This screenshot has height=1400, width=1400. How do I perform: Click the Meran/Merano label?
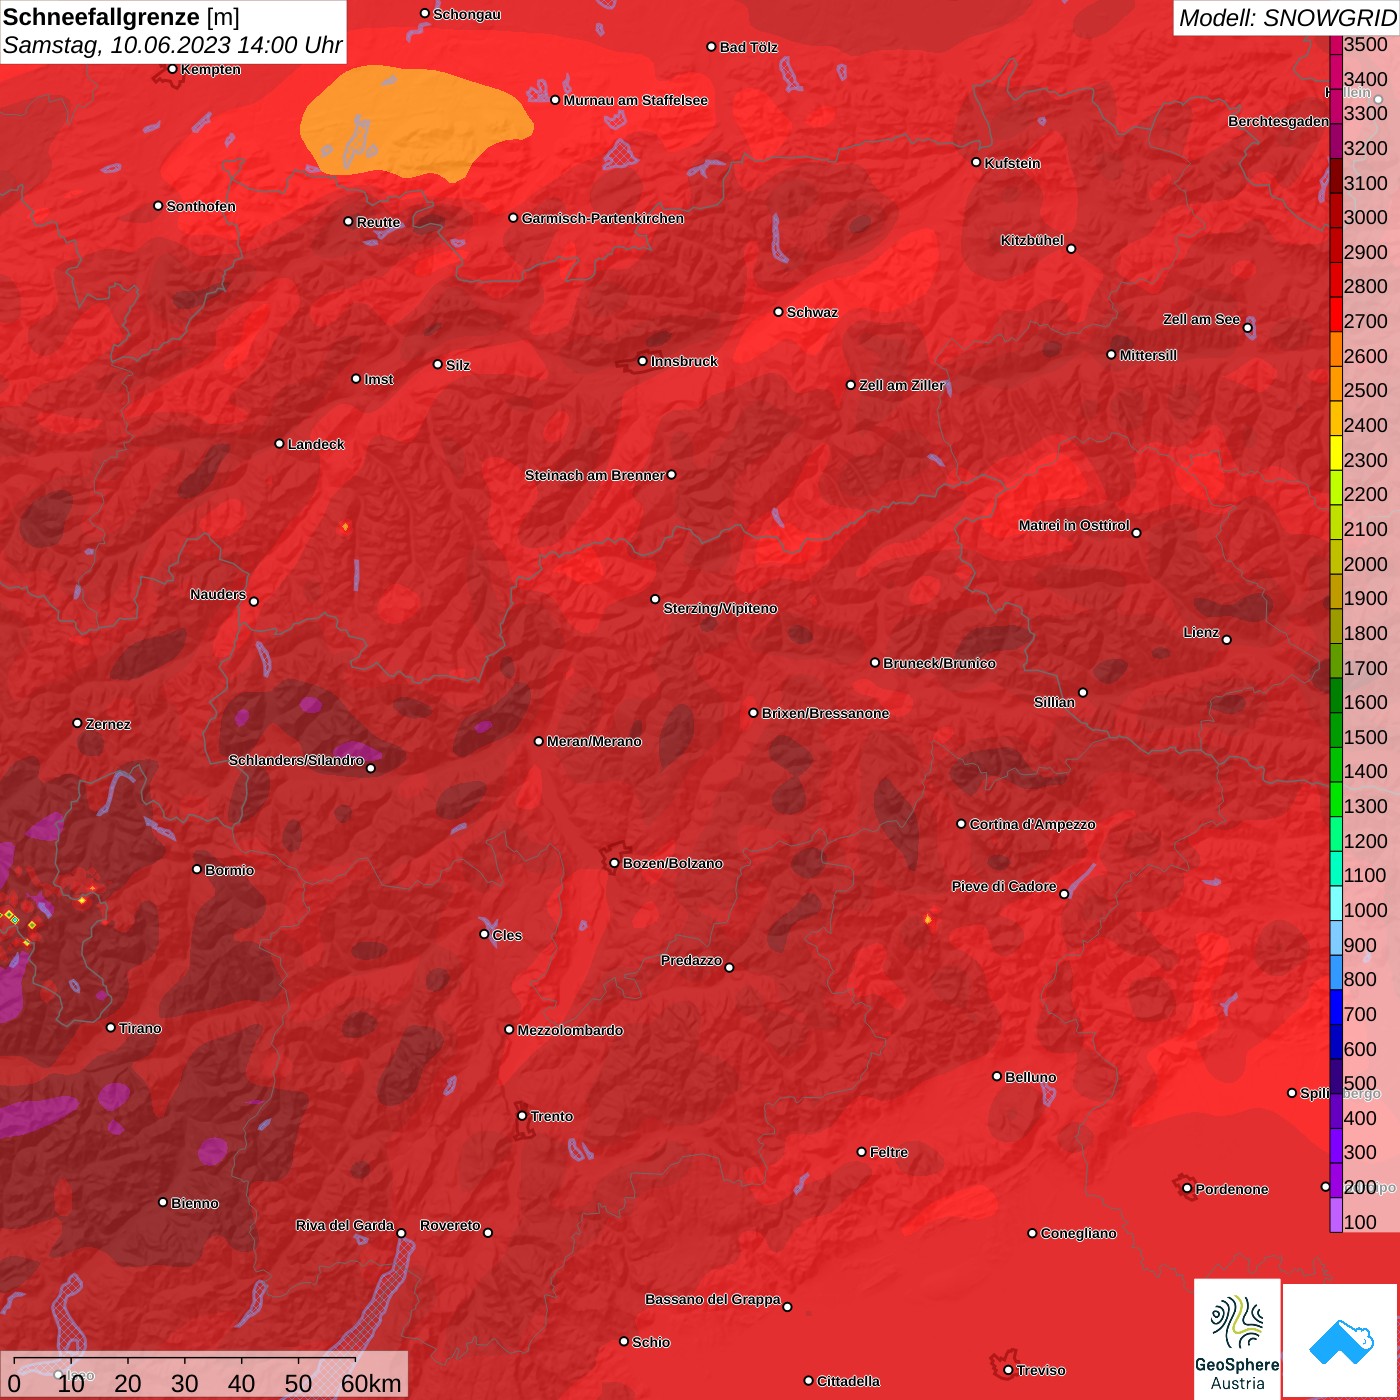pos(594,741)
